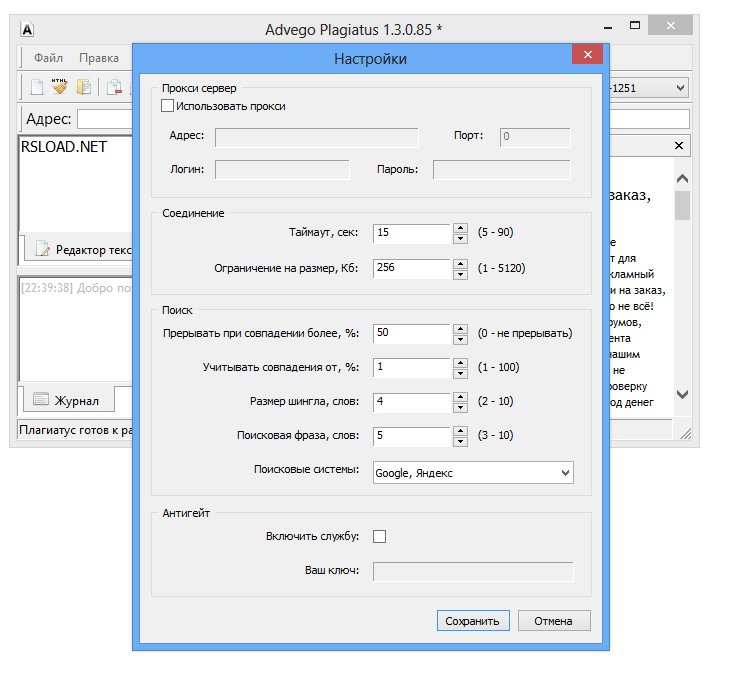The width and height of the screenshot is (736, 680).
Task: Click the Пароль input field
Action: (x=501, y=169)
